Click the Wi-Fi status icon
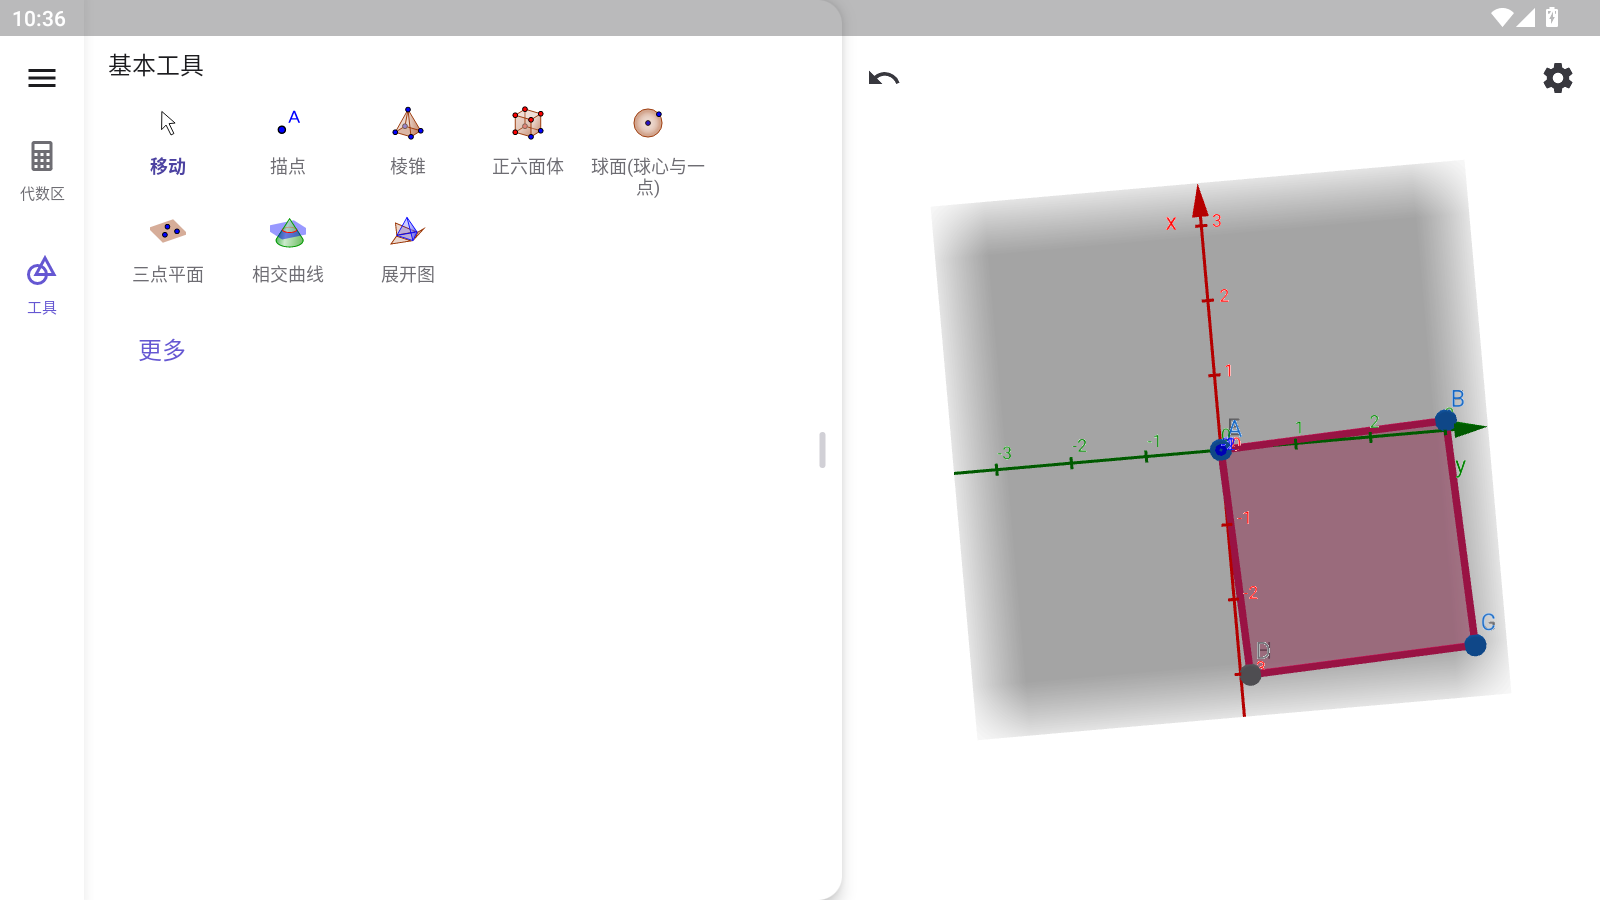 pyautogui.click(x=1502, y=17)
